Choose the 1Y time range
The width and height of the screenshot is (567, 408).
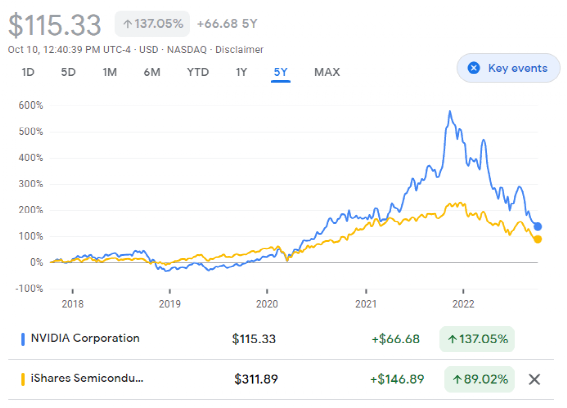241,72
